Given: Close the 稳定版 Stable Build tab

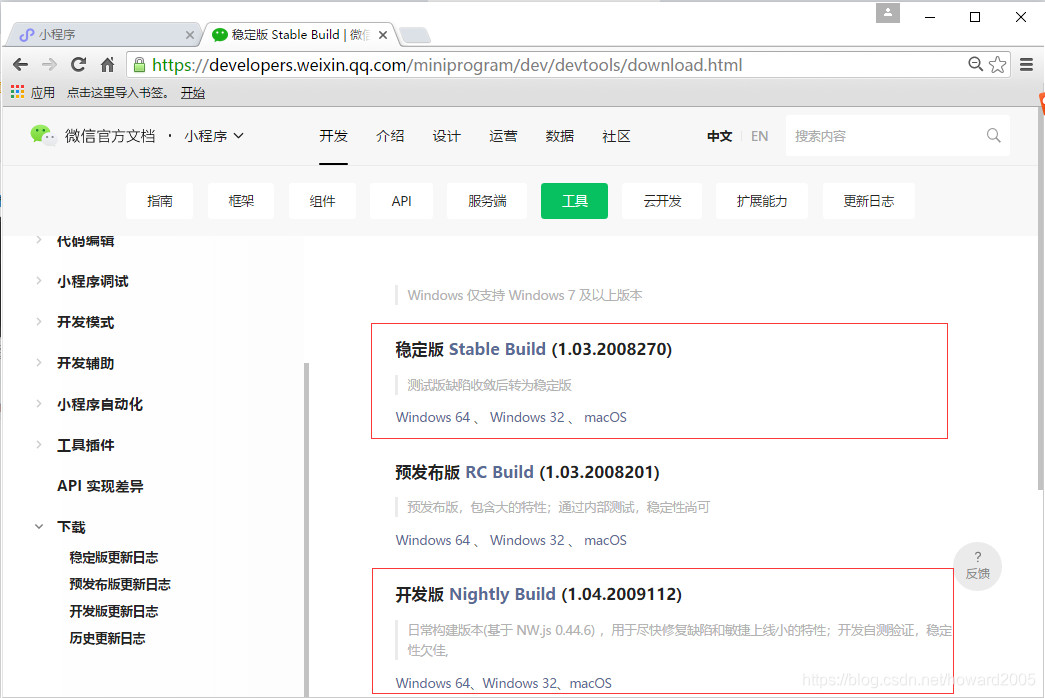Looking at the screenshot, I should coord(383,35).
